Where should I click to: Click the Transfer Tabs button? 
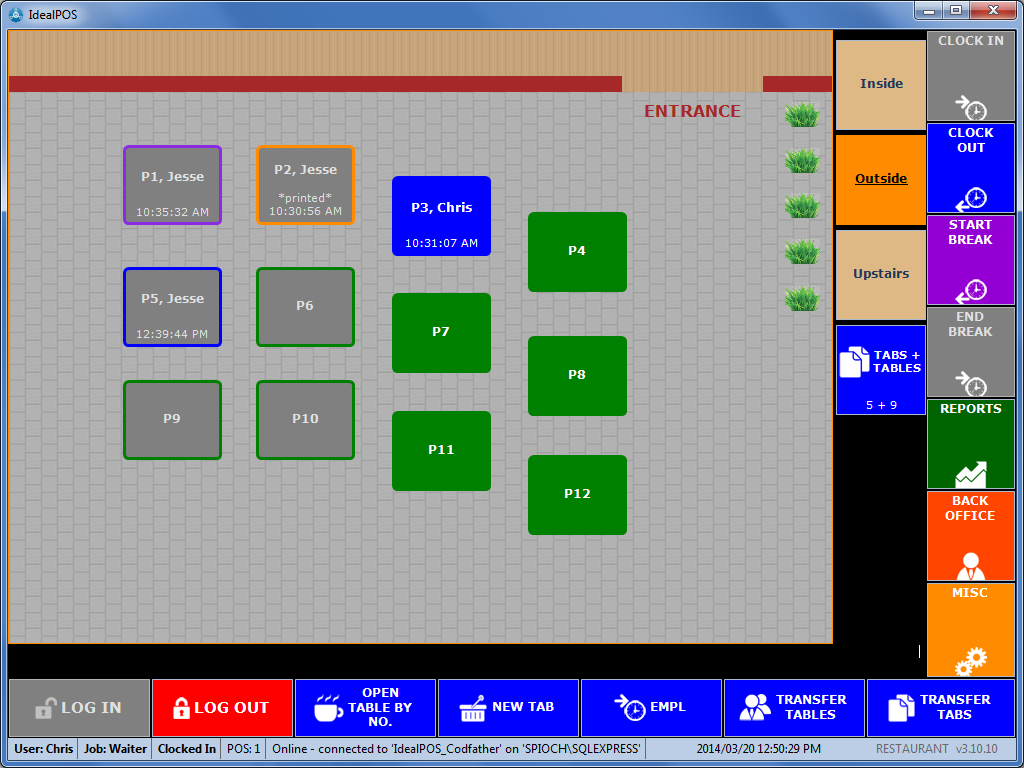pos(940,708)
